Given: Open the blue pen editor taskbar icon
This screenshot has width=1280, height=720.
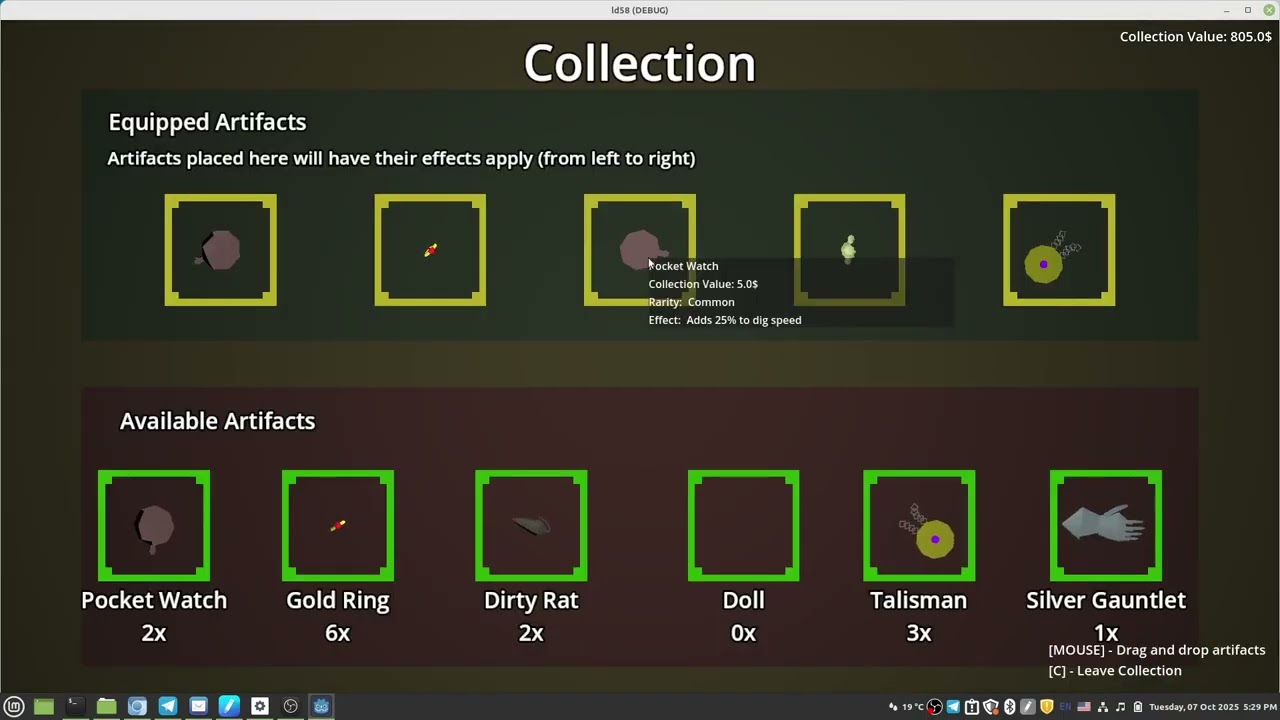Looking at the screenshot, I should (229, 706).
